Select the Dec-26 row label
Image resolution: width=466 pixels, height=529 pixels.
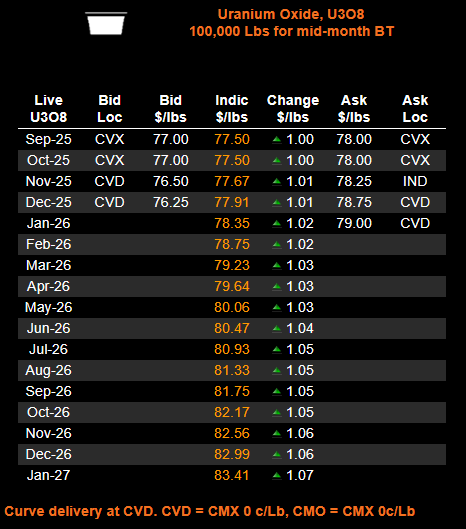49,454
